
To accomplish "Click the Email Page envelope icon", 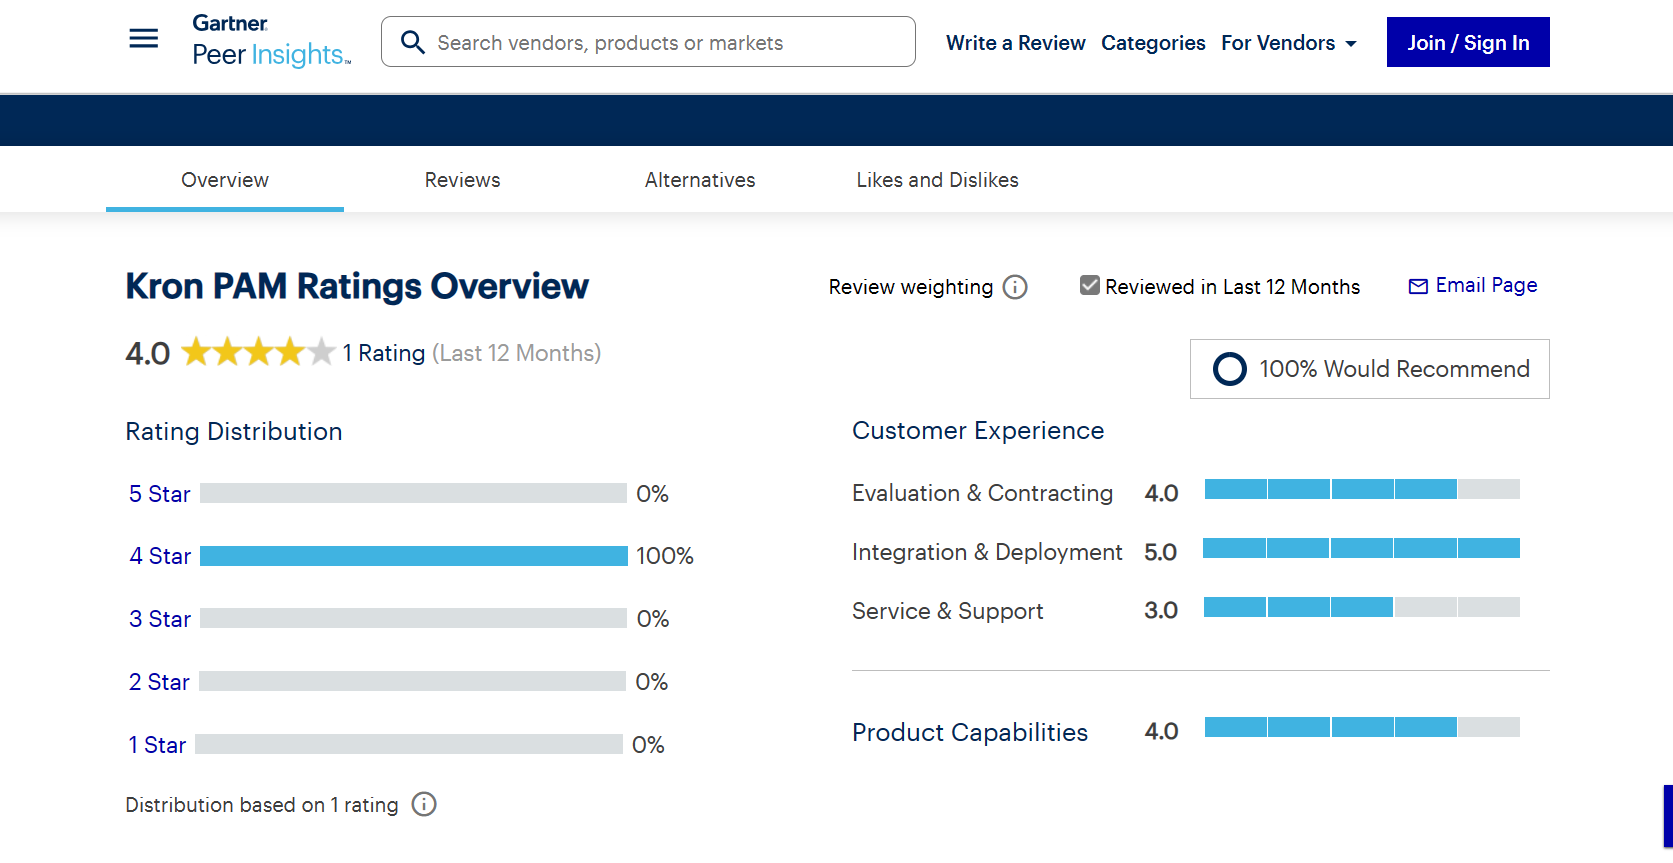I will click(1418, 287).
